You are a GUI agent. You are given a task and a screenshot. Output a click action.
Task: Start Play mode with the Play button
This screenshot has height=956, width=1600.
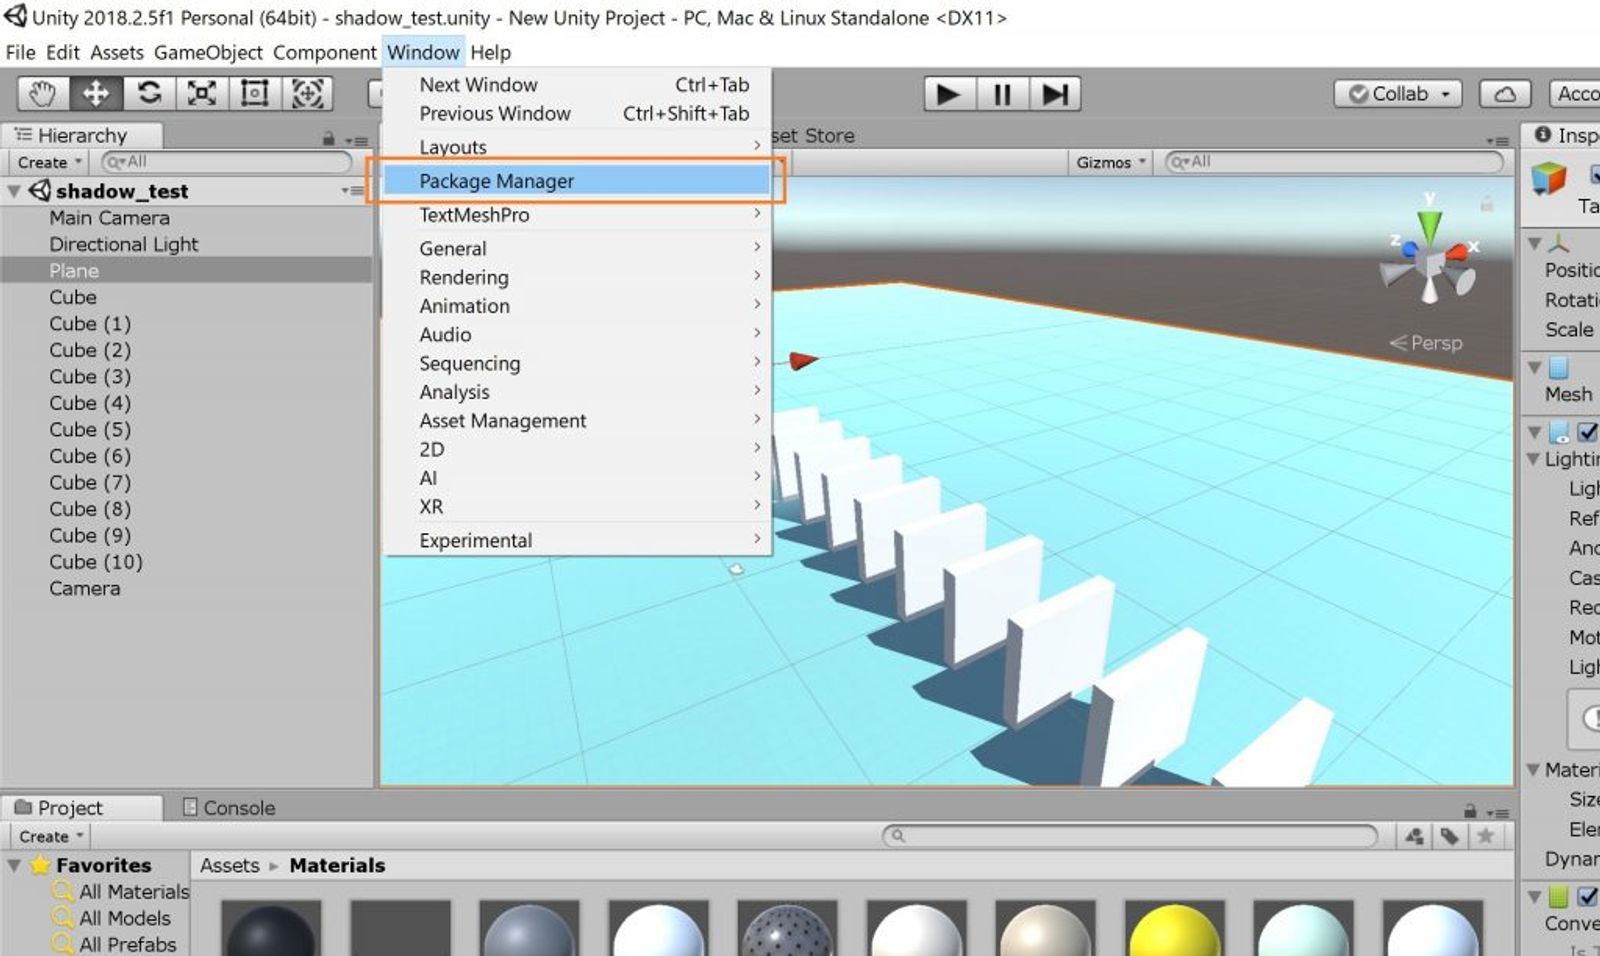click(948, 94)
